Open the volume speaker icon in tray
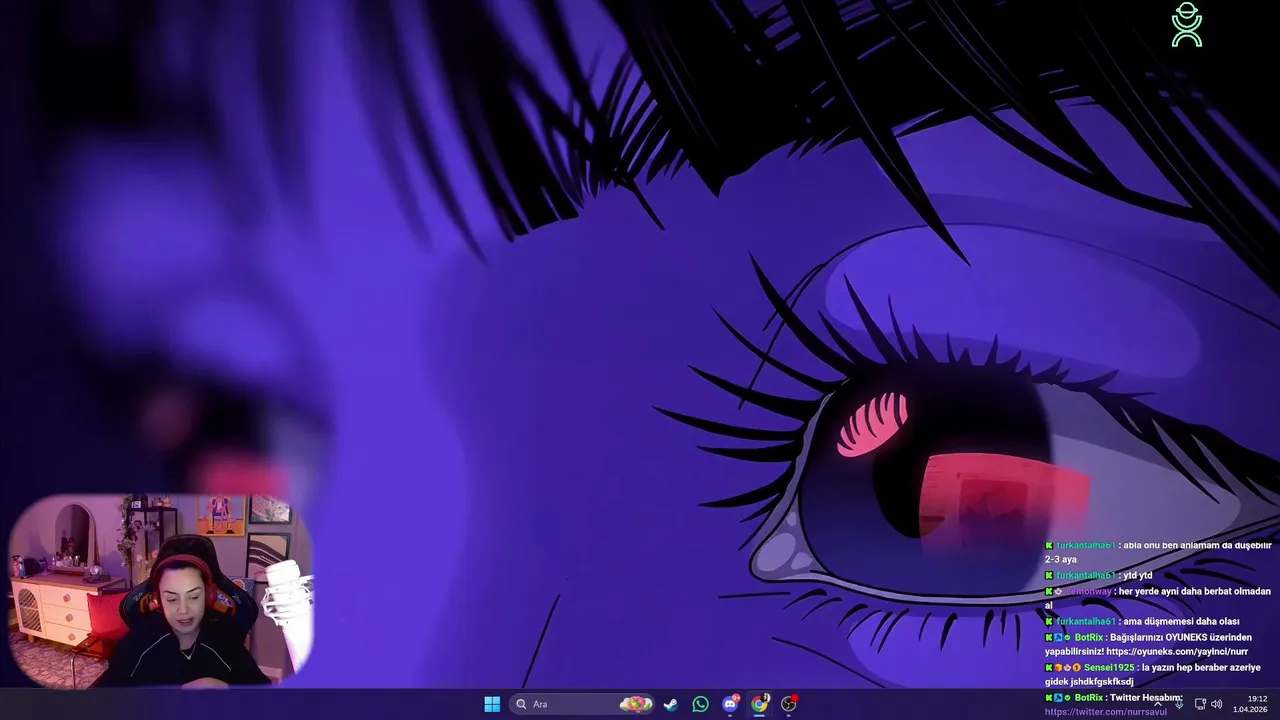The height and width of the screenshot is (720, 1280). point(1216,704)
